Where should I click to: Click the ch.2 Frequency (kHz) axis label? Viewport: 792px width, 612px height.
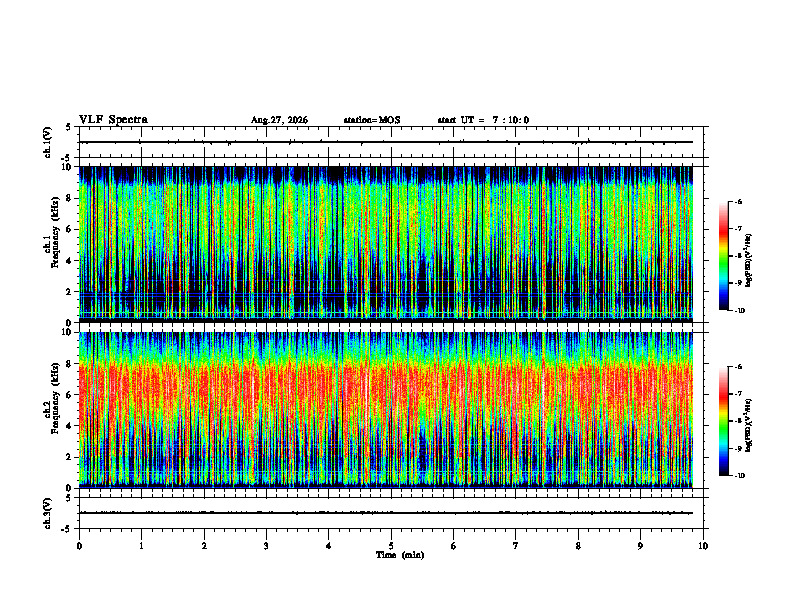click(52, 410)
